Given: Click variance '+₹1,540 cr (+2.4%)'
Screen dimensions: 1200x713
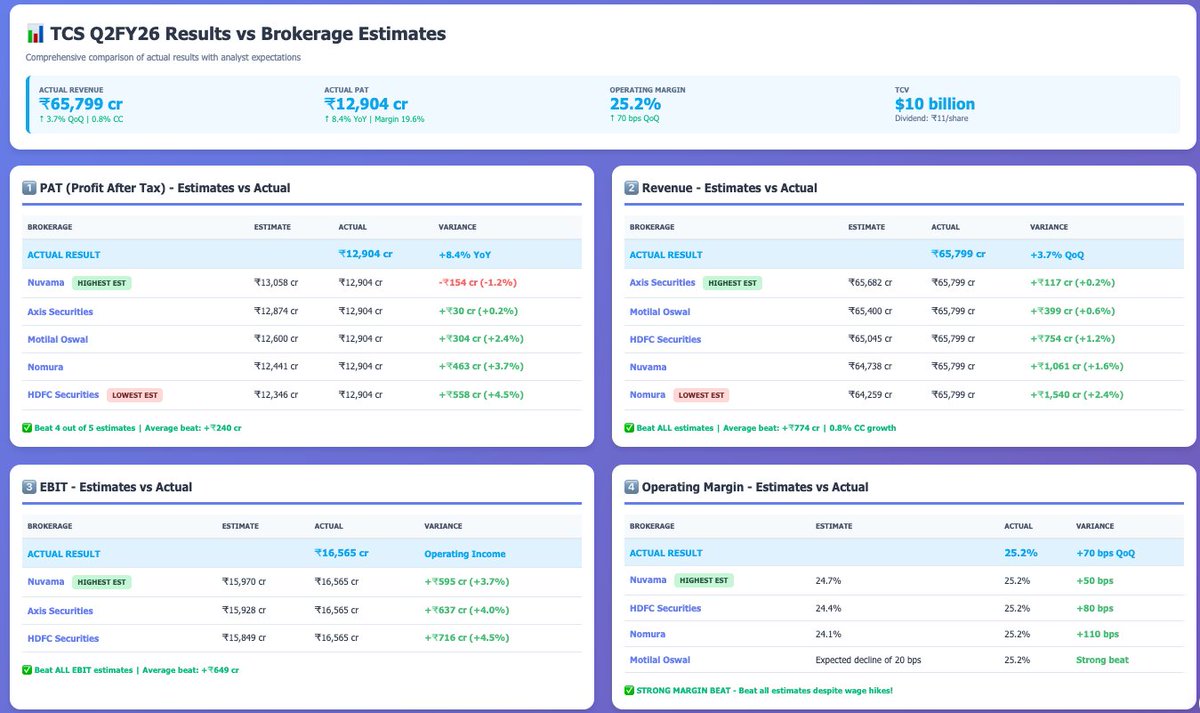Looking at the screenshot, I should 1076,395.
